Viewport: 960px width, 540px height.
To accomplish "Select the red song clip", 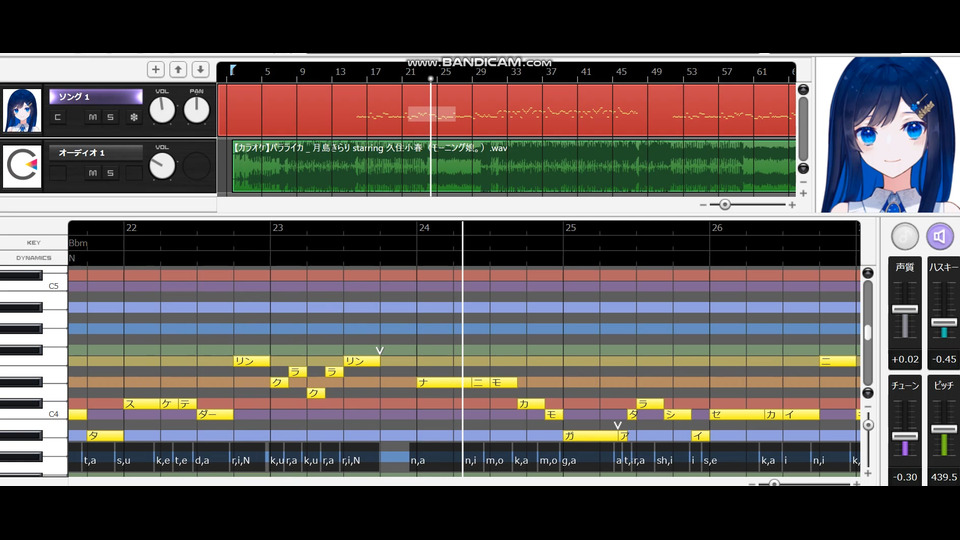I will [x=506, y=110].
